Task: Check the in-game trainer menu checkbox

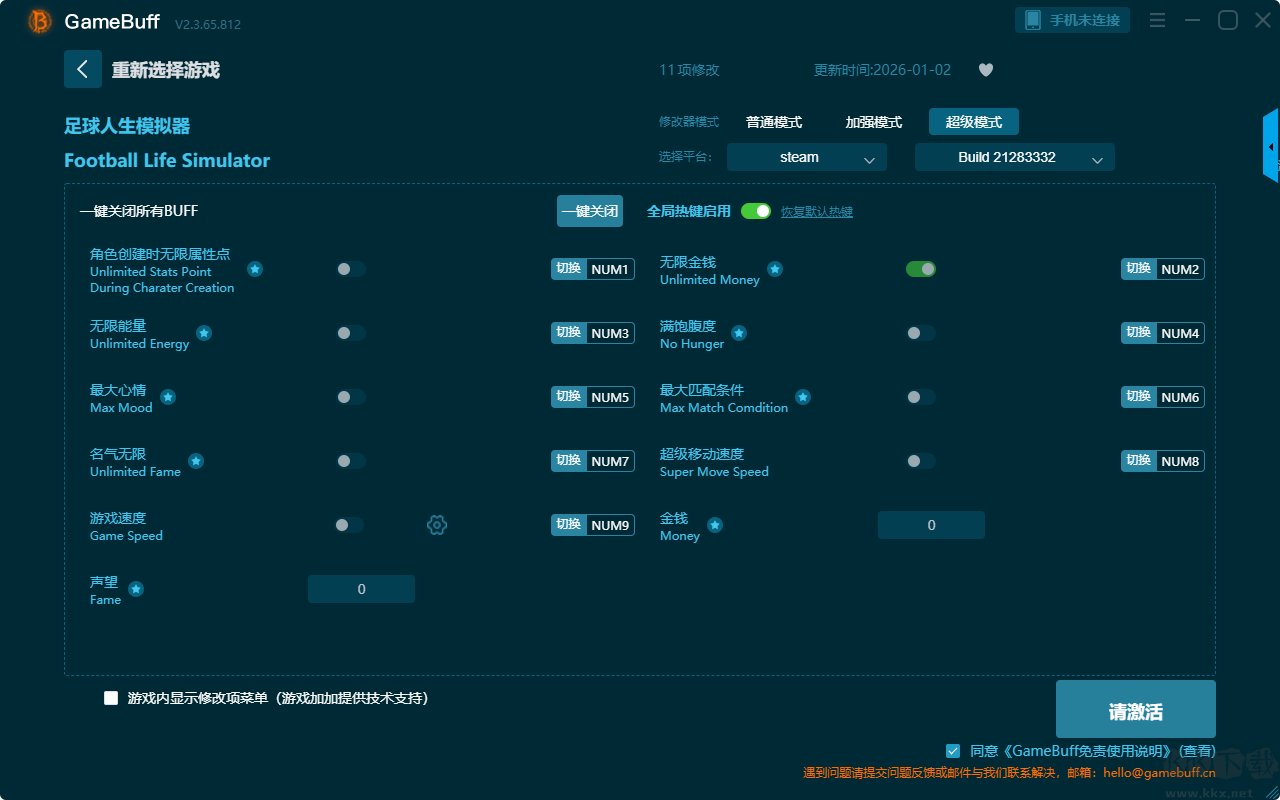Action: [x=111, y=698]
